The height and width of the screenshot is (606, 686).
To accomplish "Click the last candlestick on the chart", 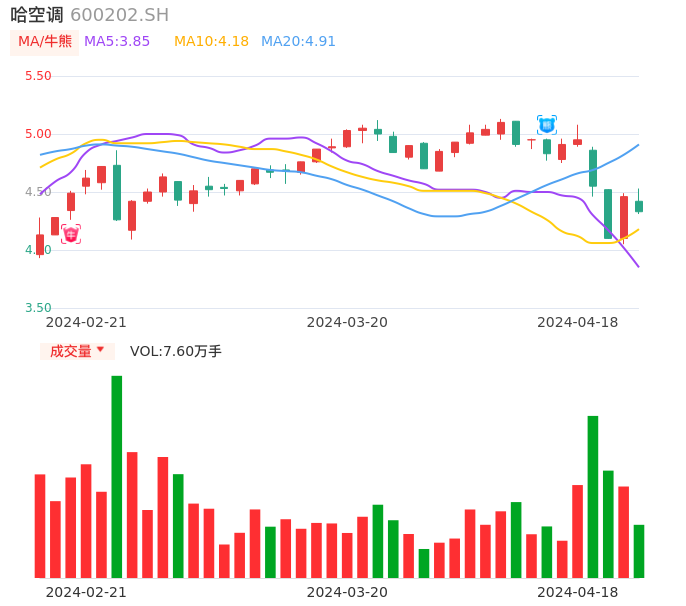I will pyautogui.click(x=639, y=206).
